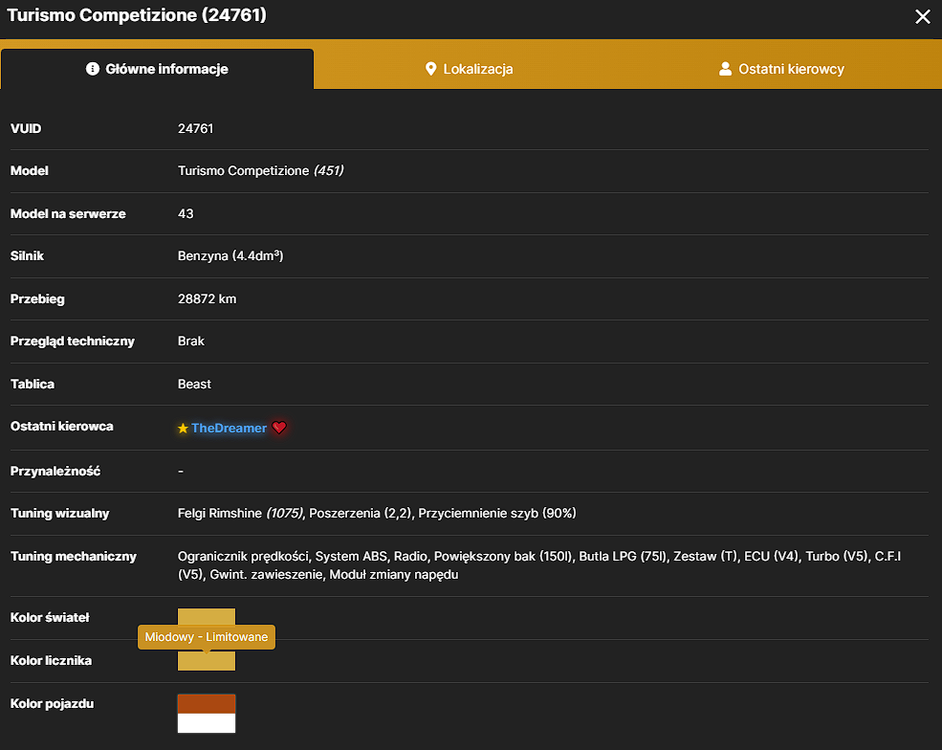Click the Przebieg value 28872 km

(x=207, y=299)
